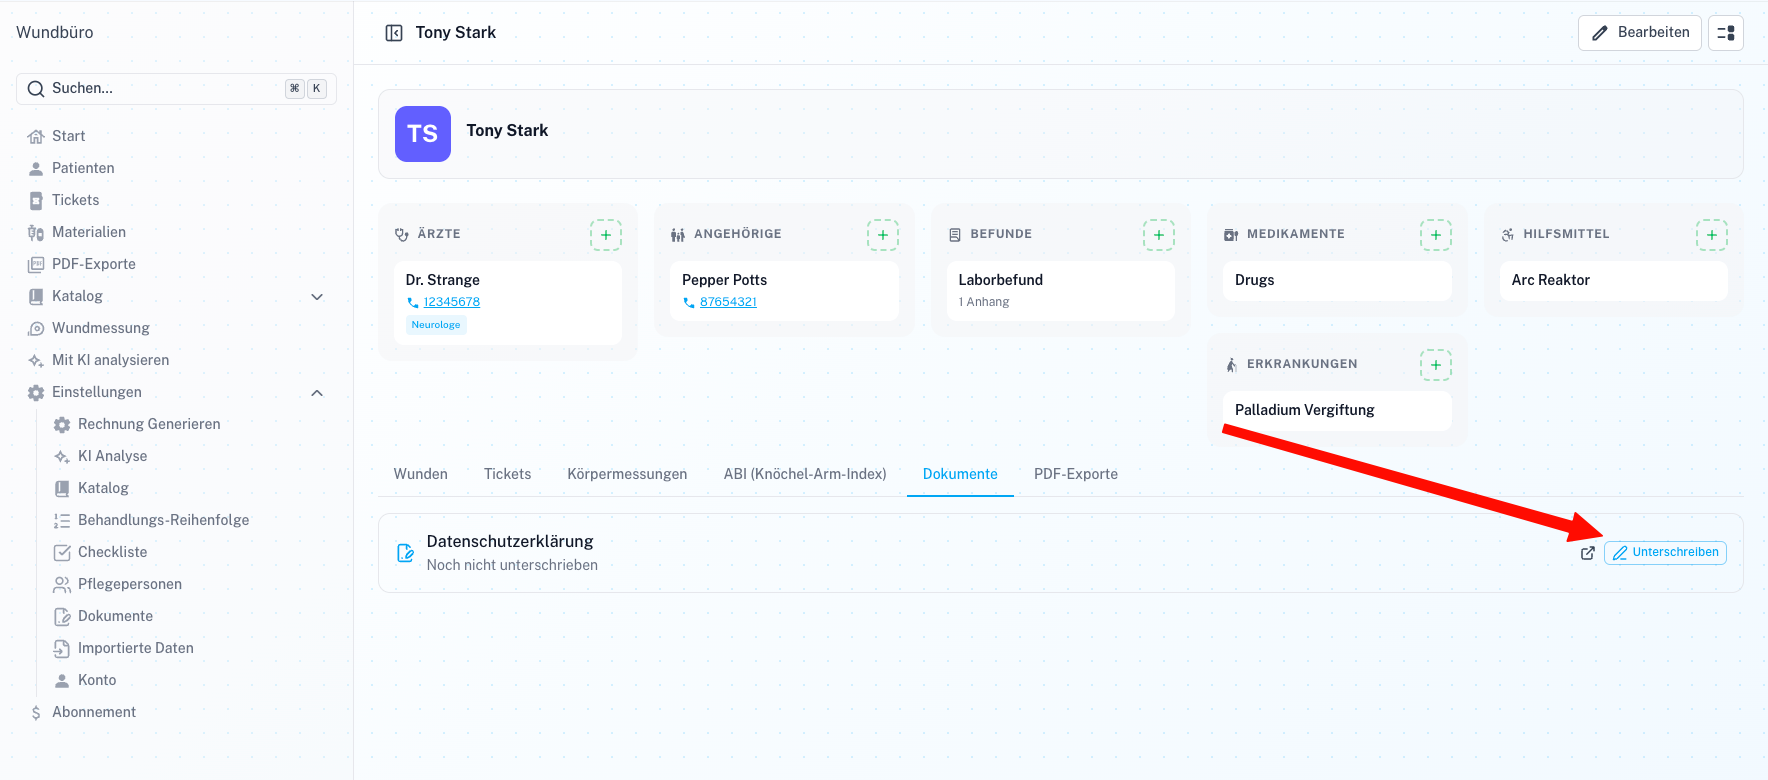Switch to the Tickets tab
The height and width of the screenshot is (780, 1768).
(x=508, y=474)
